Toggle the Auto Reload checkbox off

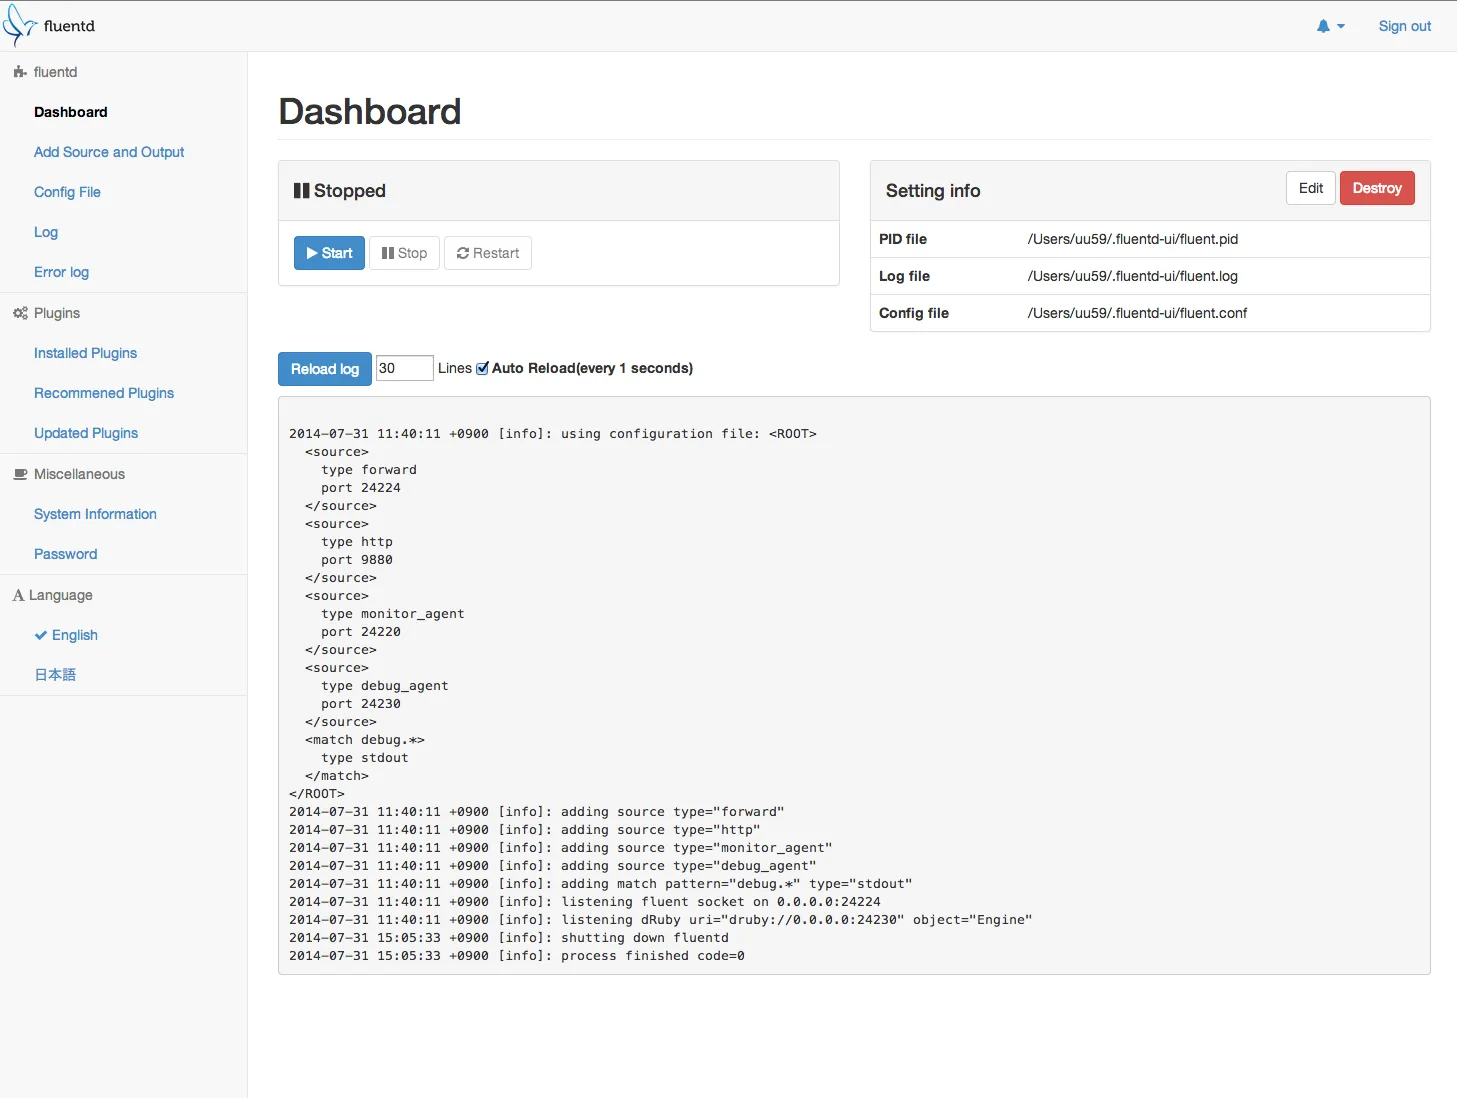click(x=482, y=368)
